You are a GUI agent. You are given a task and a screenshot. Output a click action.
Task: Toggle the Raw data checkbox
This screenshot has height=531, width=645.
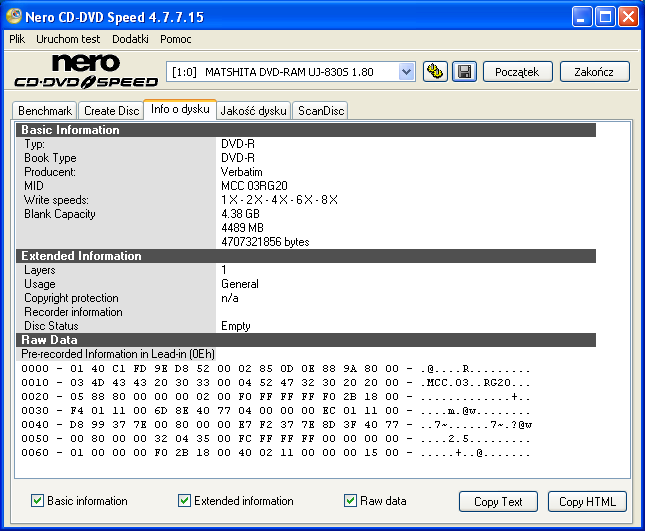click(350, 501)
